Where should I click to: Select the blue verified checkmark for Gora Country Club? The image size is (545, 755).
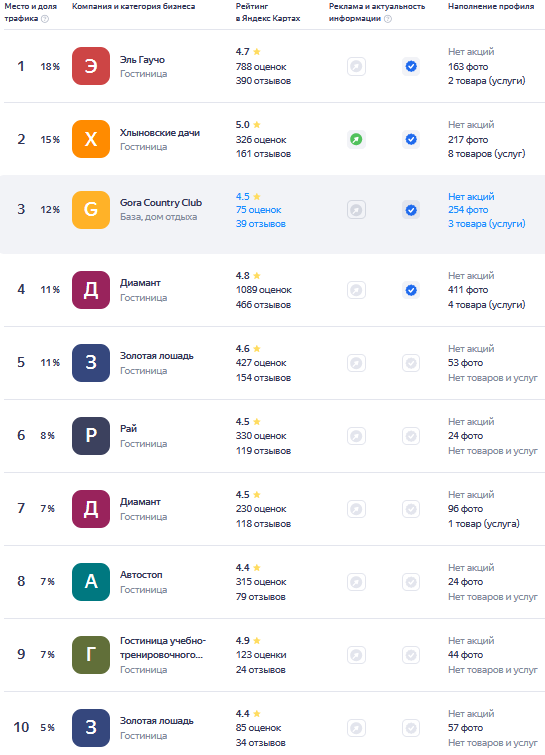(x=411, y=210)
